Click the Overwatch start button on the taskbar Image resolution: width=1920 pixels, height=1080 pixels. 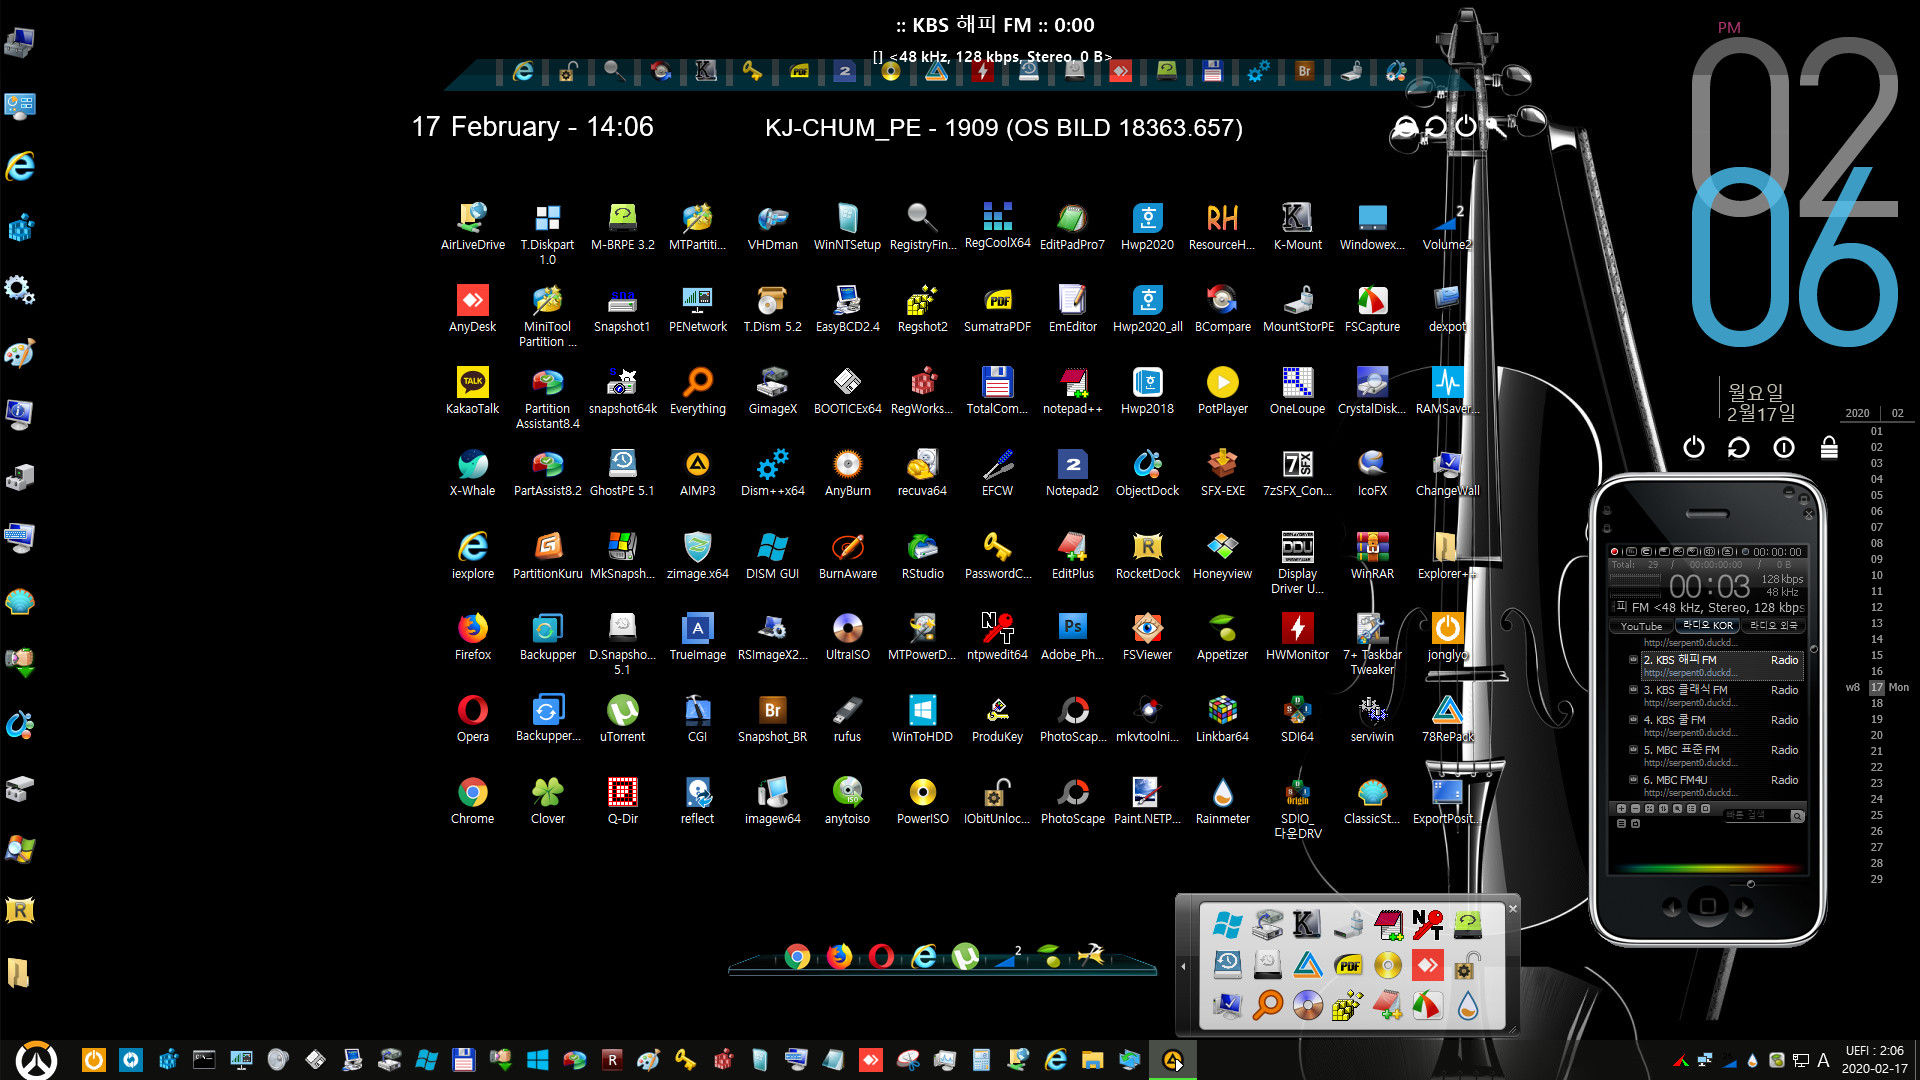click(37, 1060)
